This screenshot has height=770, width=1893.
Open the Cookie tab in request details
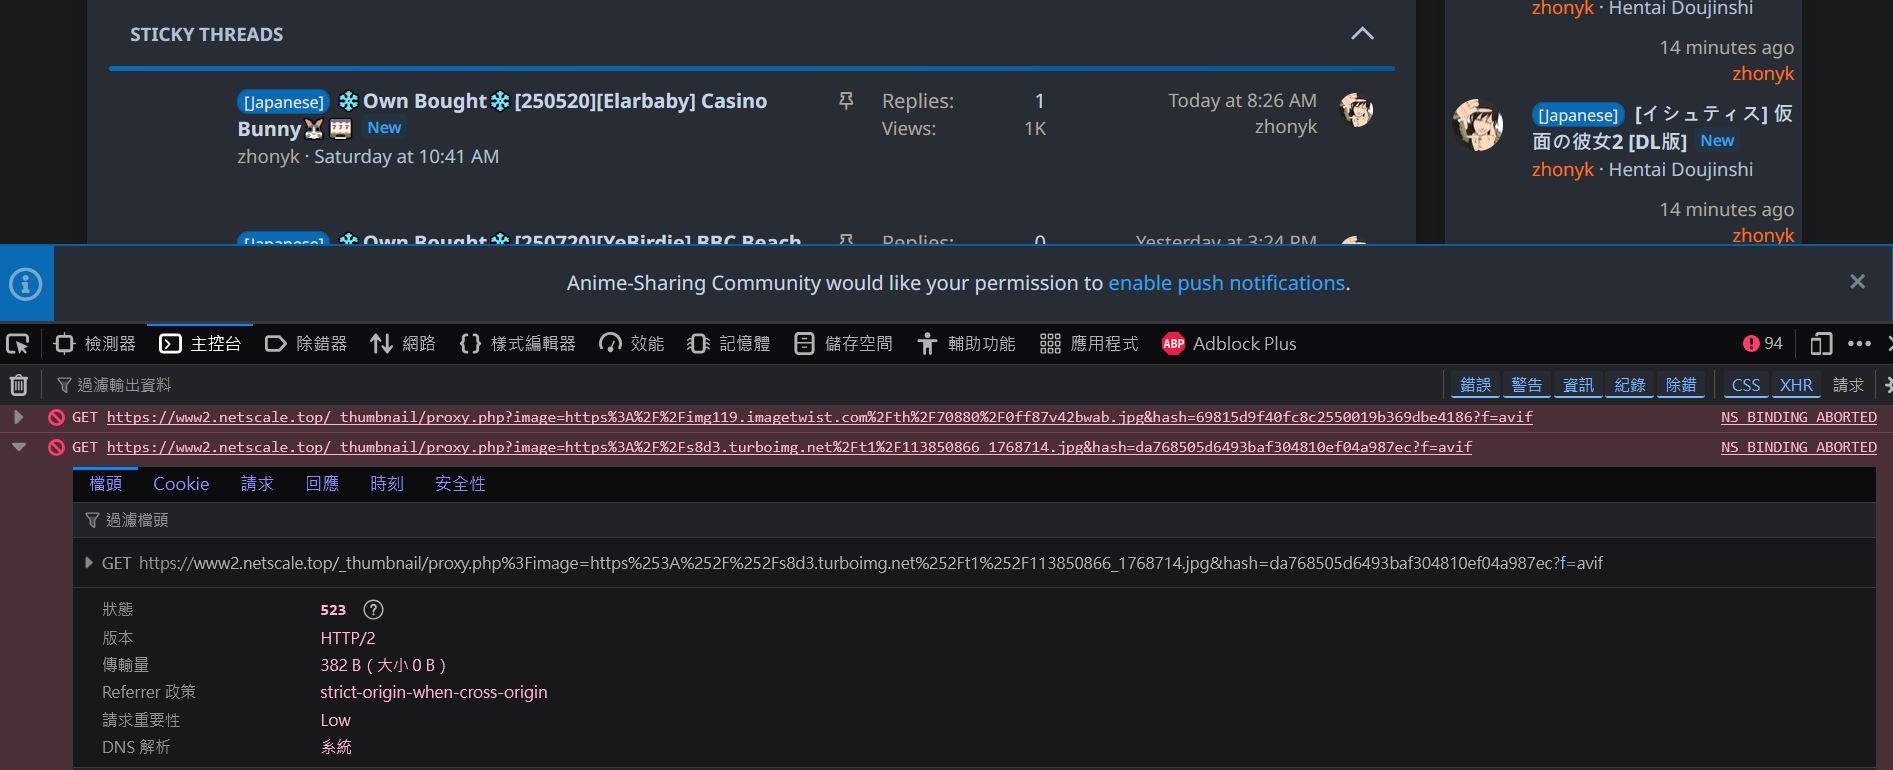181,484
